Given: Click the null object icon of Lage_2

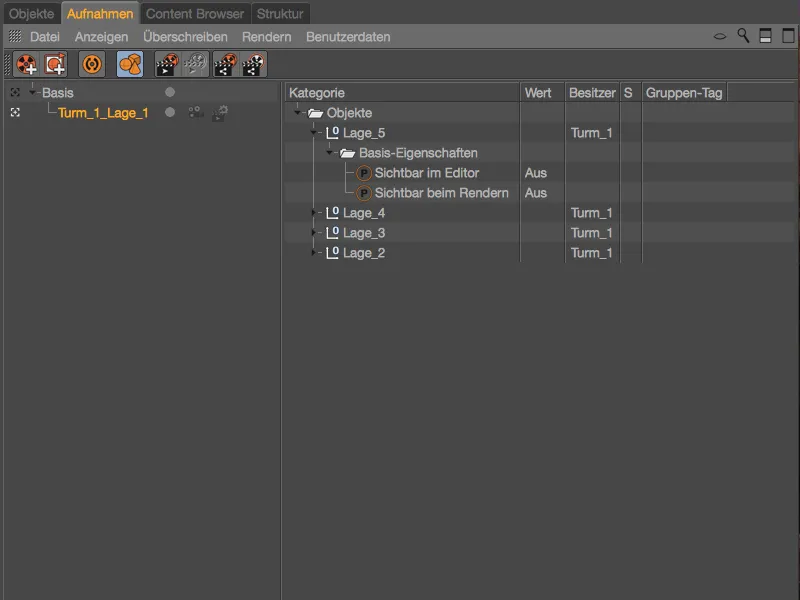Looking at the screenshot, I should pos(332,253).
